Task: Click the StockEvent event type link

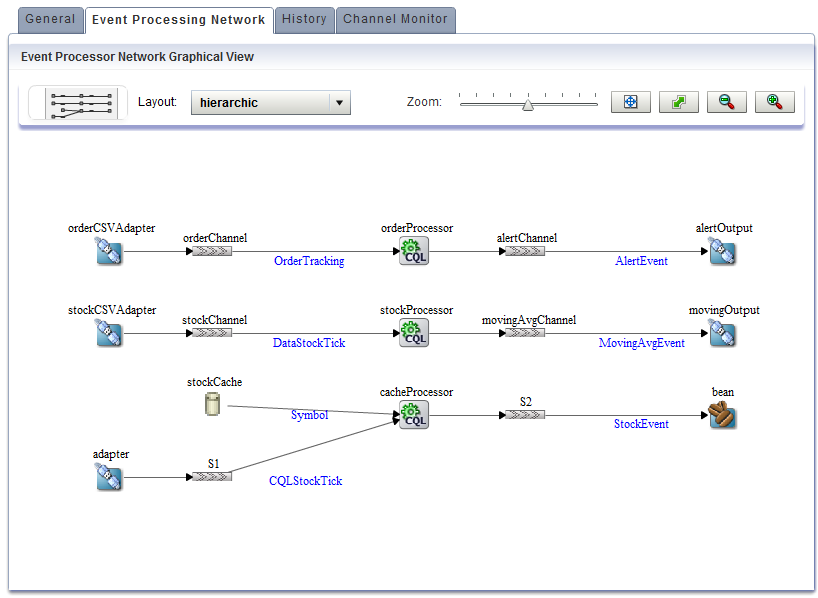Action: click(x=641, y=424)
